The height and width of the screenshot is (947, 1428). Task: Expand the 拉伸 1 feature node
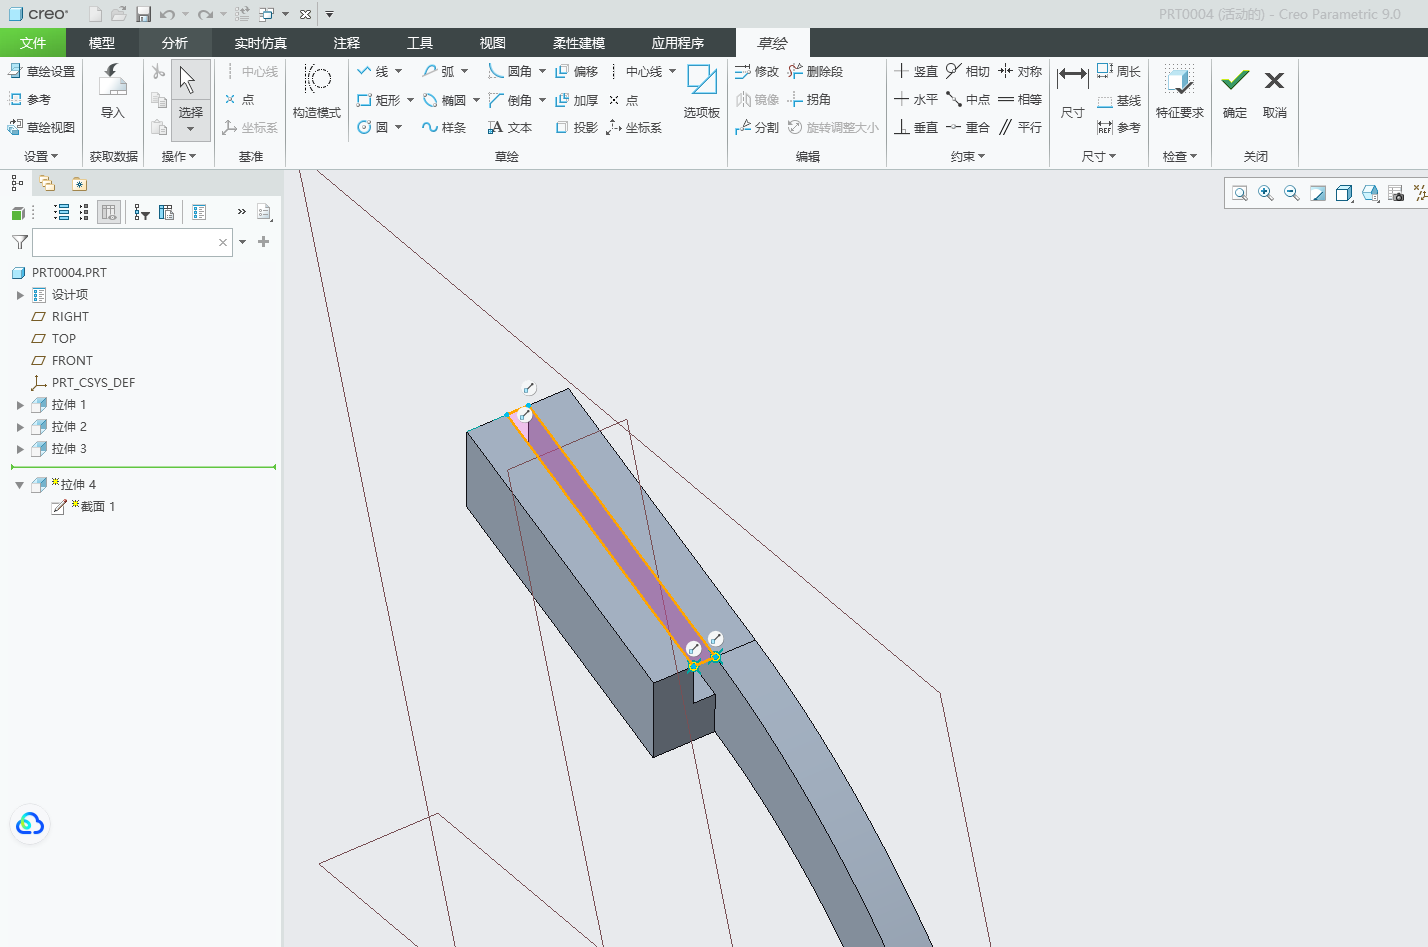pos(20,405)
